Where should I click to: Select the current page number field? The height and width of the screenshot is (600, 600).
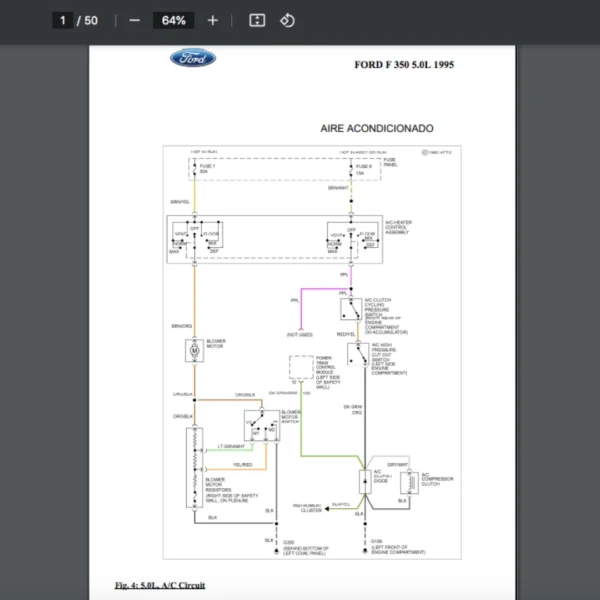(61, 20)
